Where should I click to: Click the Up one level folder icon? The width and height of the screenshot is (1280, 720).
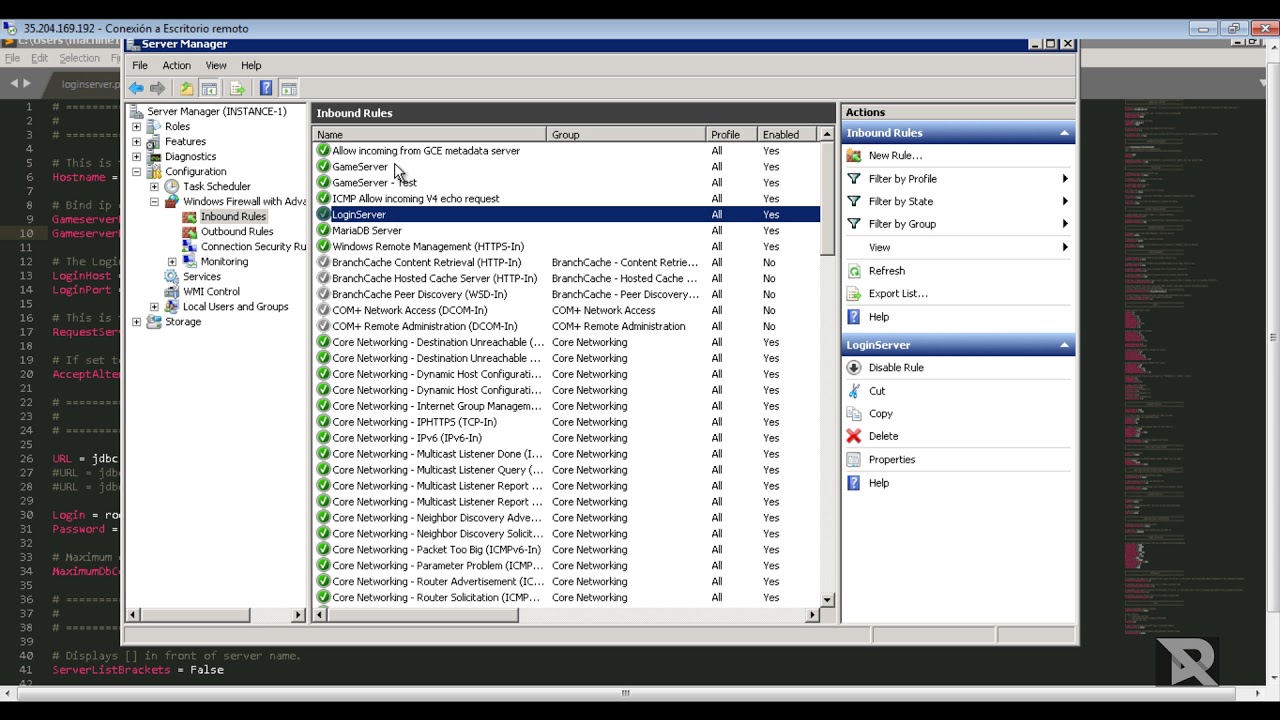186,88
